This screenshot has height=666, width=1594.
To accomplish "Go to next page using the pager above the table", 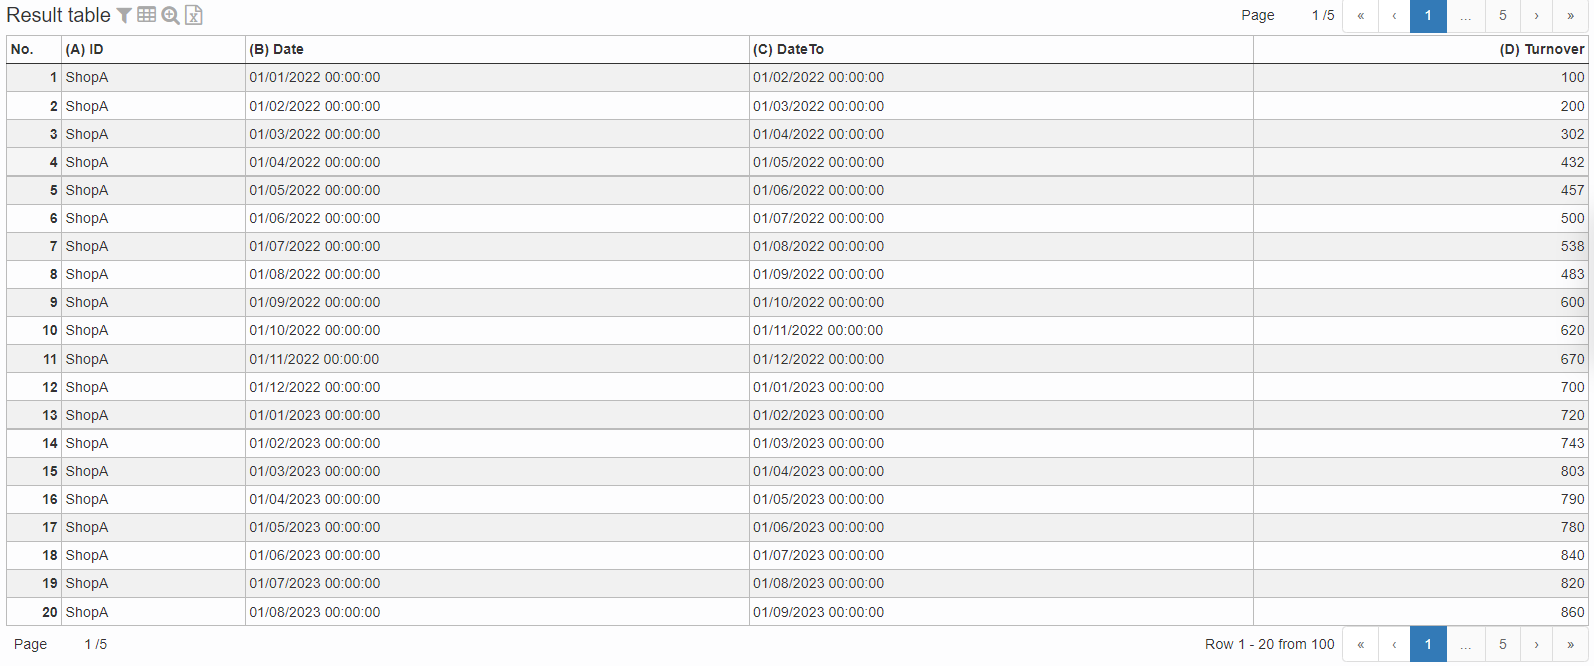I will [x=1536, y=16].
